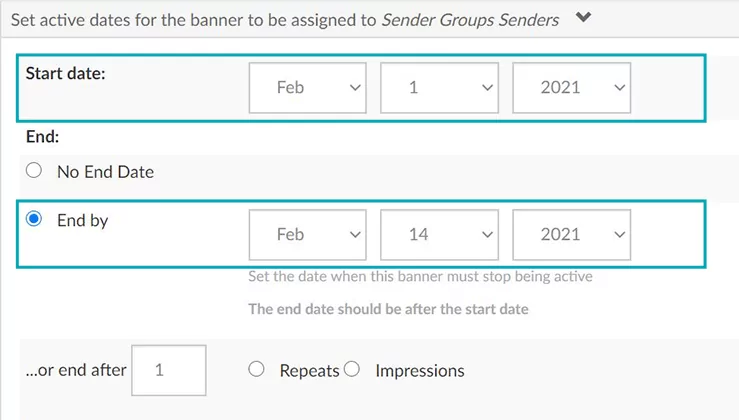Image resolution: width=739 pixels, height=420 pixels.
Task: Select the End by radio button
Action: pyautogui.click(x=34, y=220)
